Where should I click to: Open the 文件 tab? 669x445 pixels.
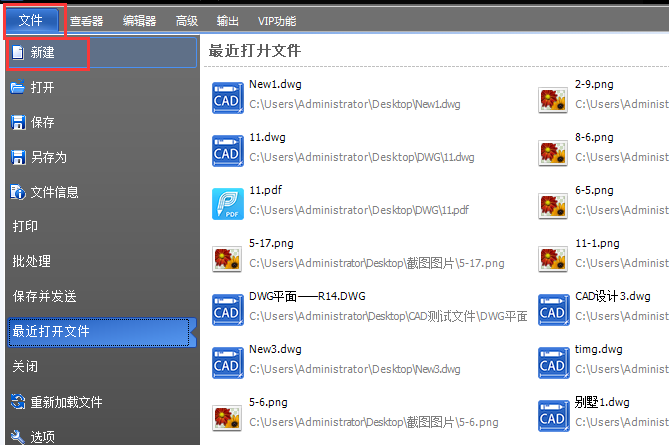(32, 20)
